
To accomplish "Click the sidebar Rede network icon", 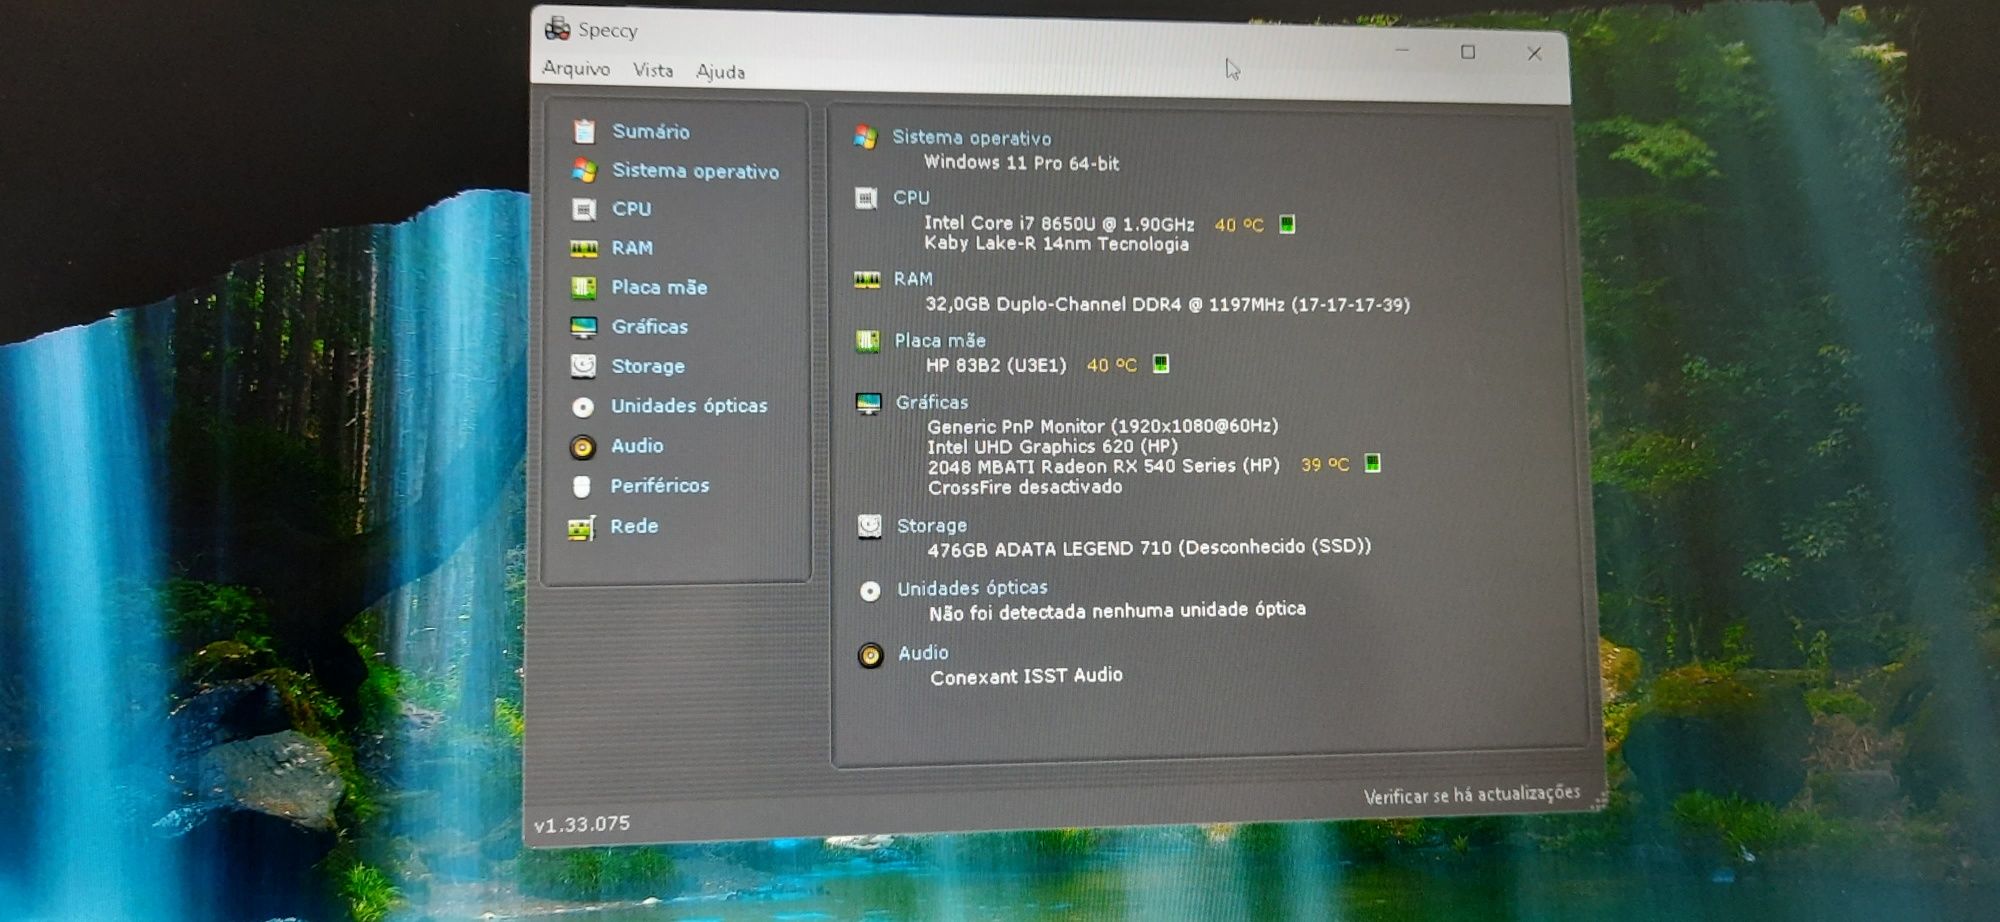I will coord(582,527).
